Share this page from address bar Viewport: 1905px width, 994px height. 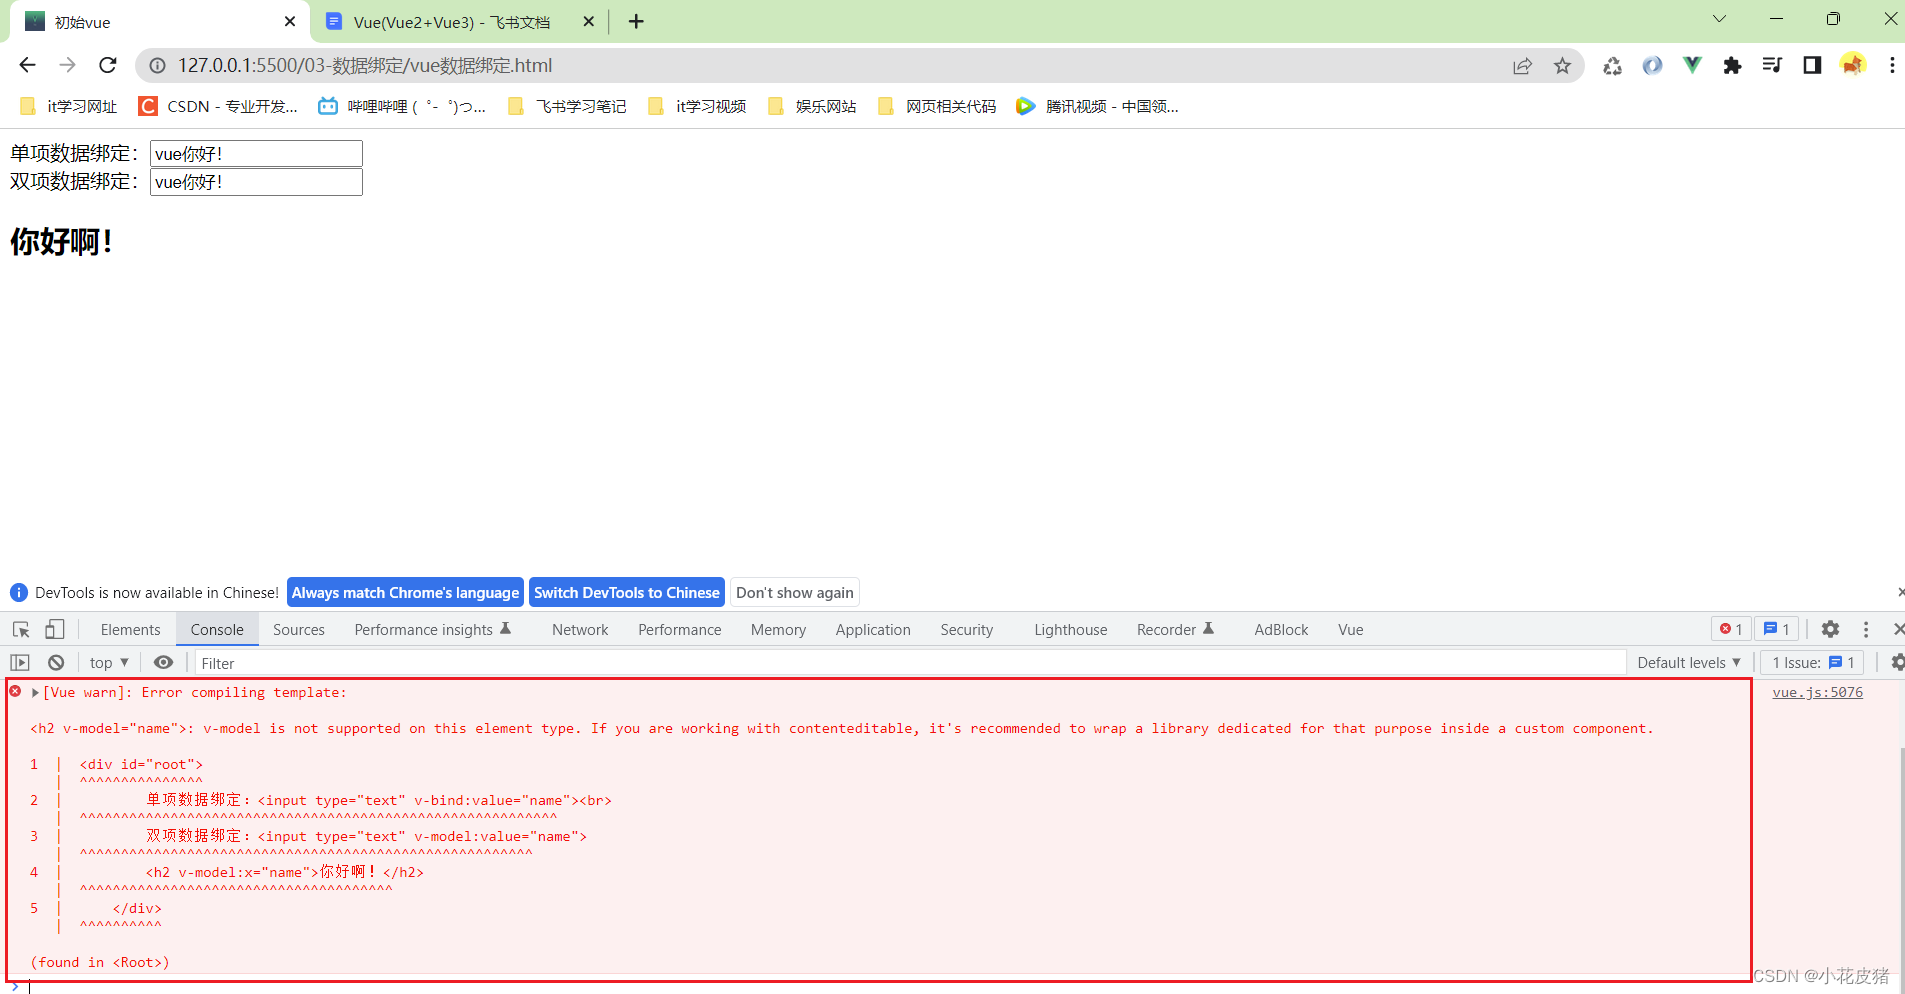1522,66
